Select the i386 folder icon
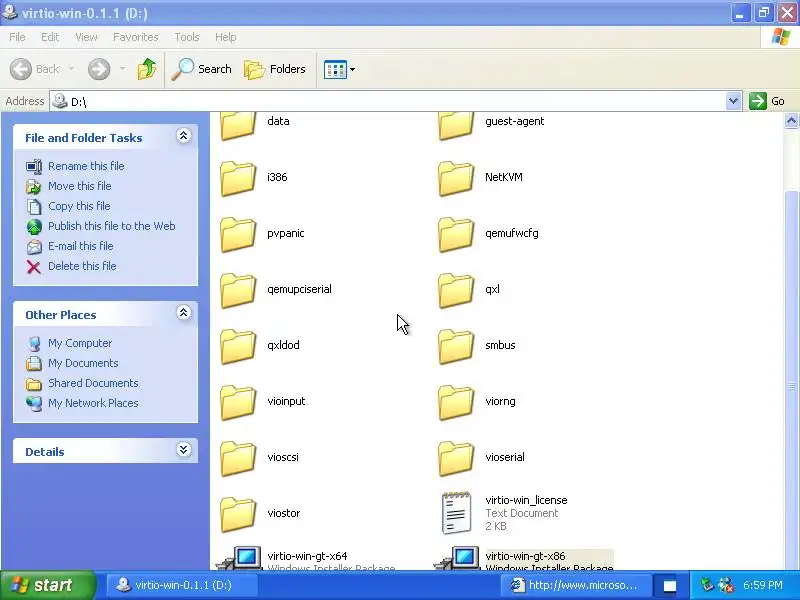The image size is (800, 600). pos(238,178)
